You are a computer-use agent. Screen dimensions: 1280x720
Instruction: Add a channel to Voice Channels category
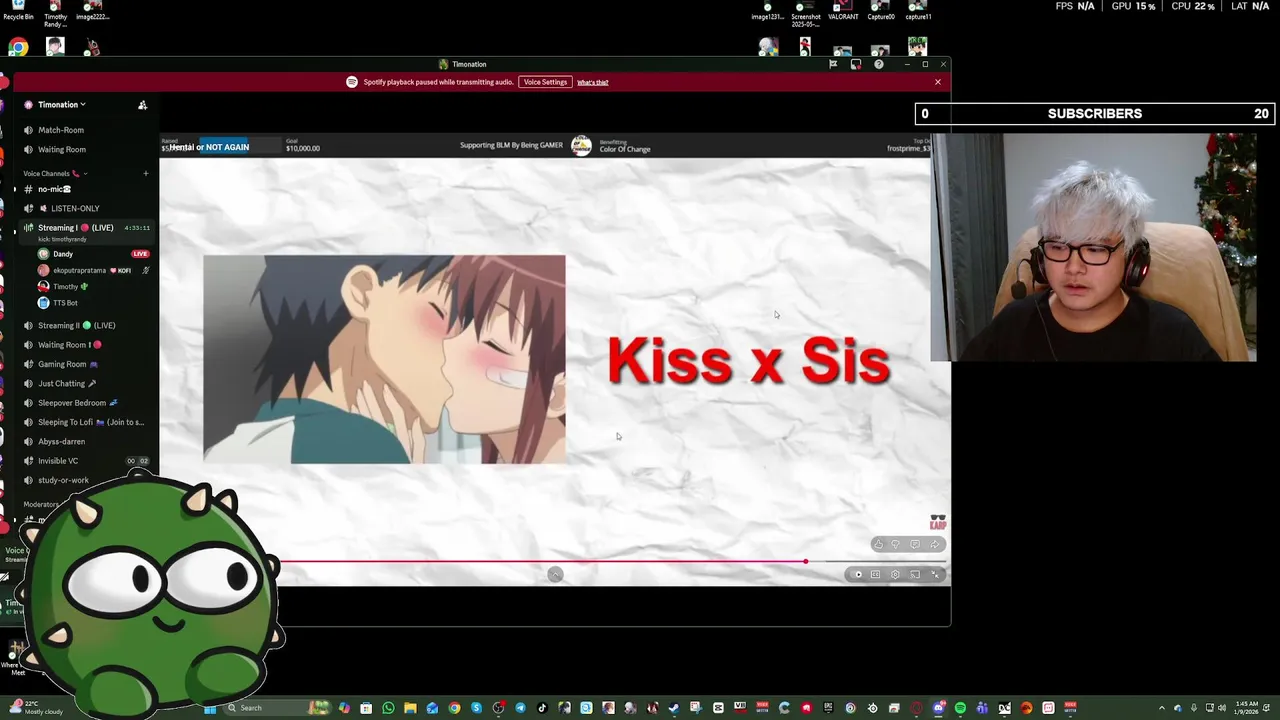(x=145, y=173)
